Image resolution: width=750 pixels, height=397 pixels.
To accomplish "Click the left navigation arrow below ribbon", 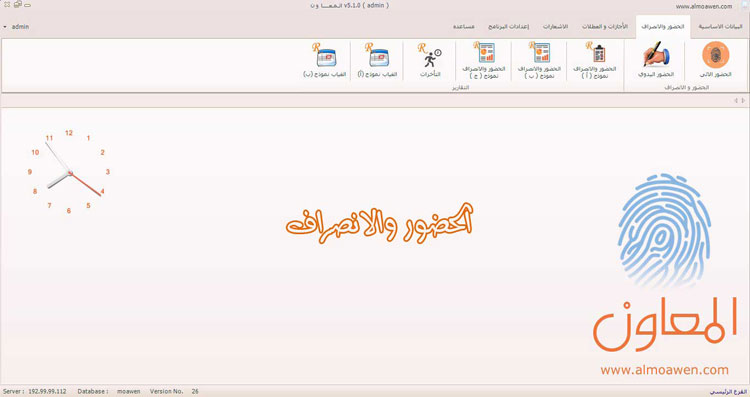I will (x=736, y=100).
